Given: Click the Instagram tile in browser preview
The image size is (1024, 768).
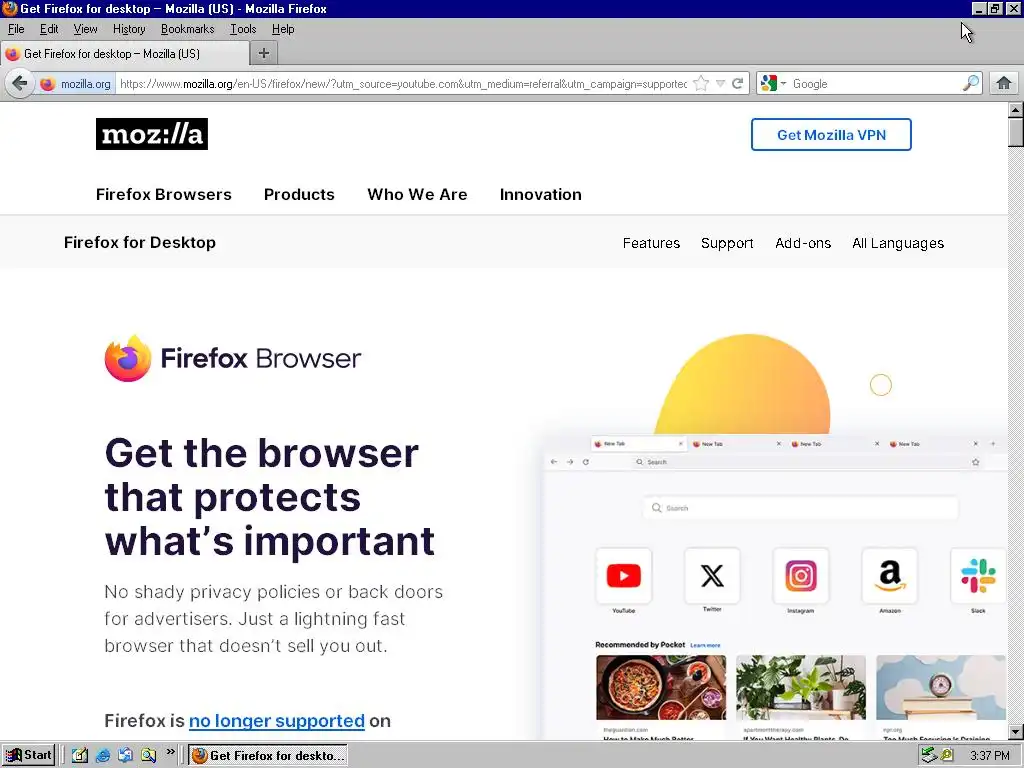Looking at the screenshot, I should point(801,576).
